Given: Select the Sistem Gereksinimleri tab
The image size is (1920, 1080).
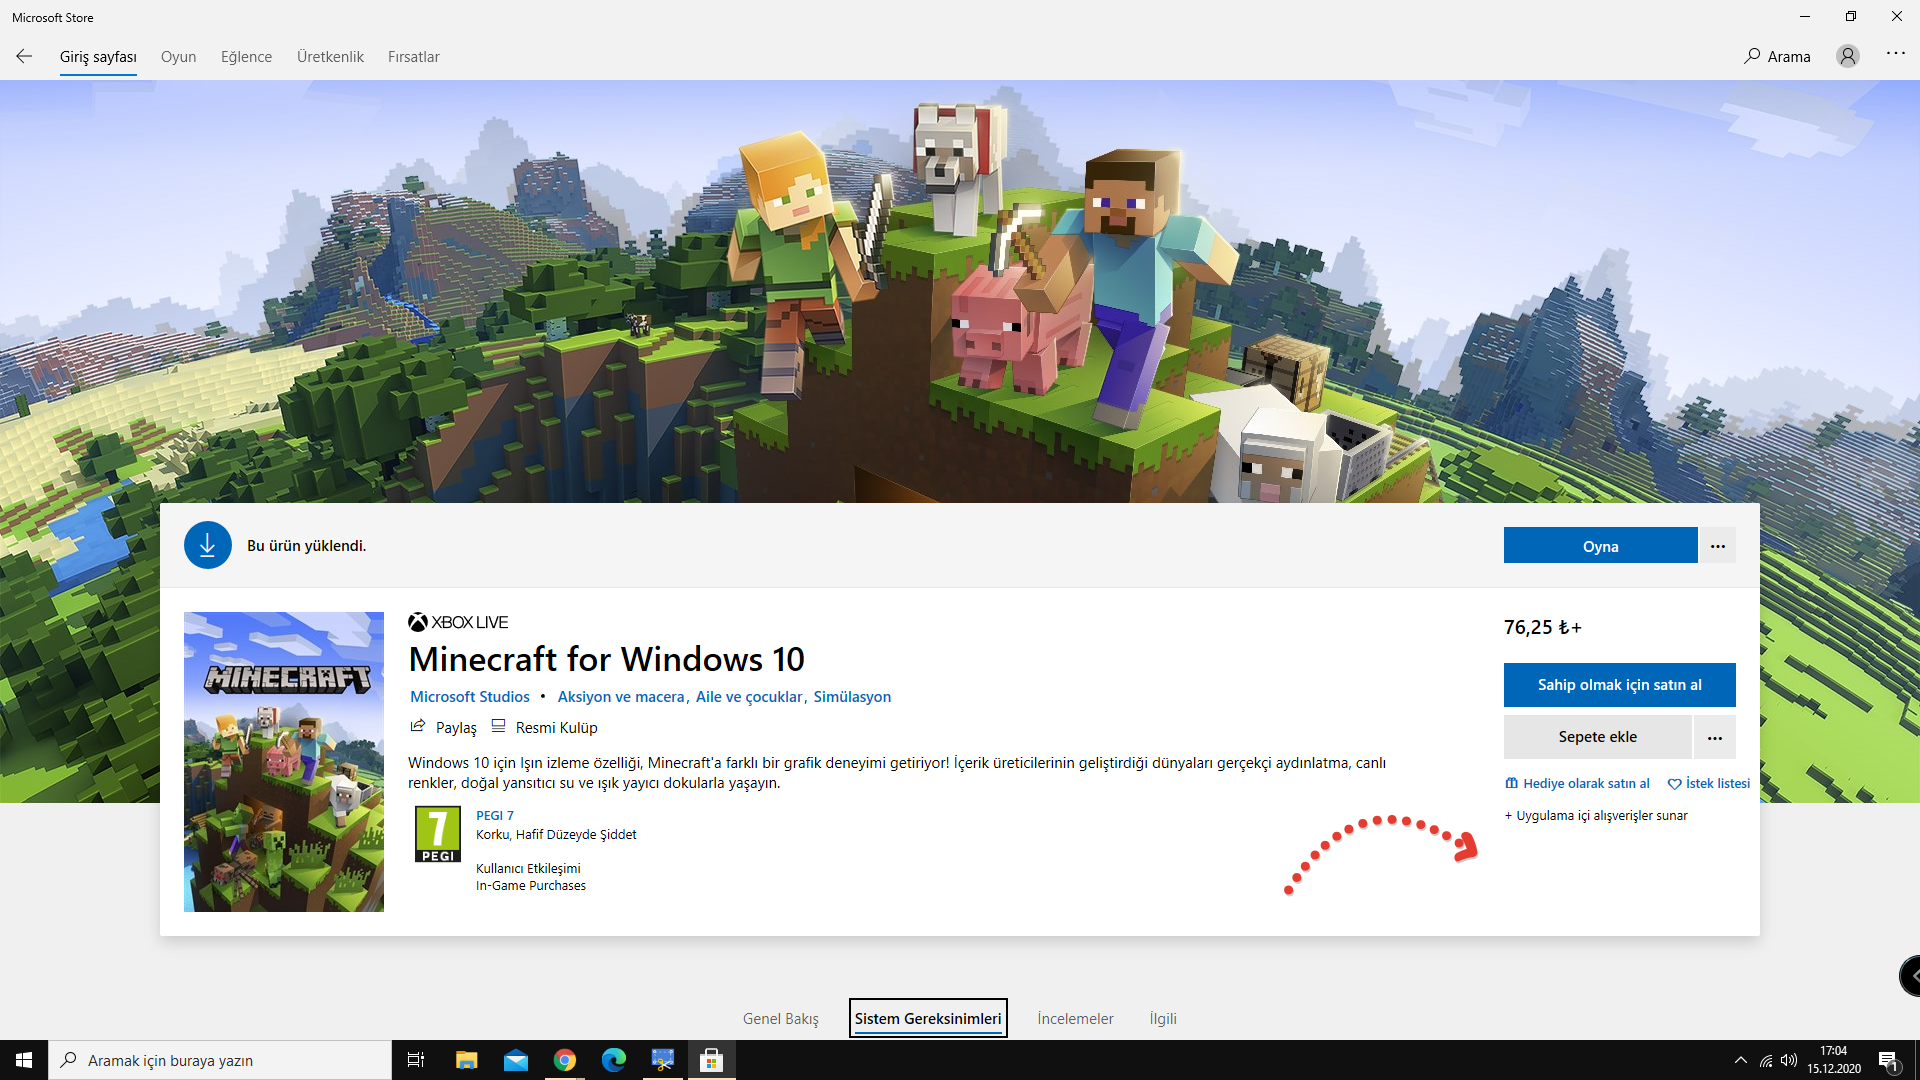Looking at the screenshot, I should [928, 1018].
